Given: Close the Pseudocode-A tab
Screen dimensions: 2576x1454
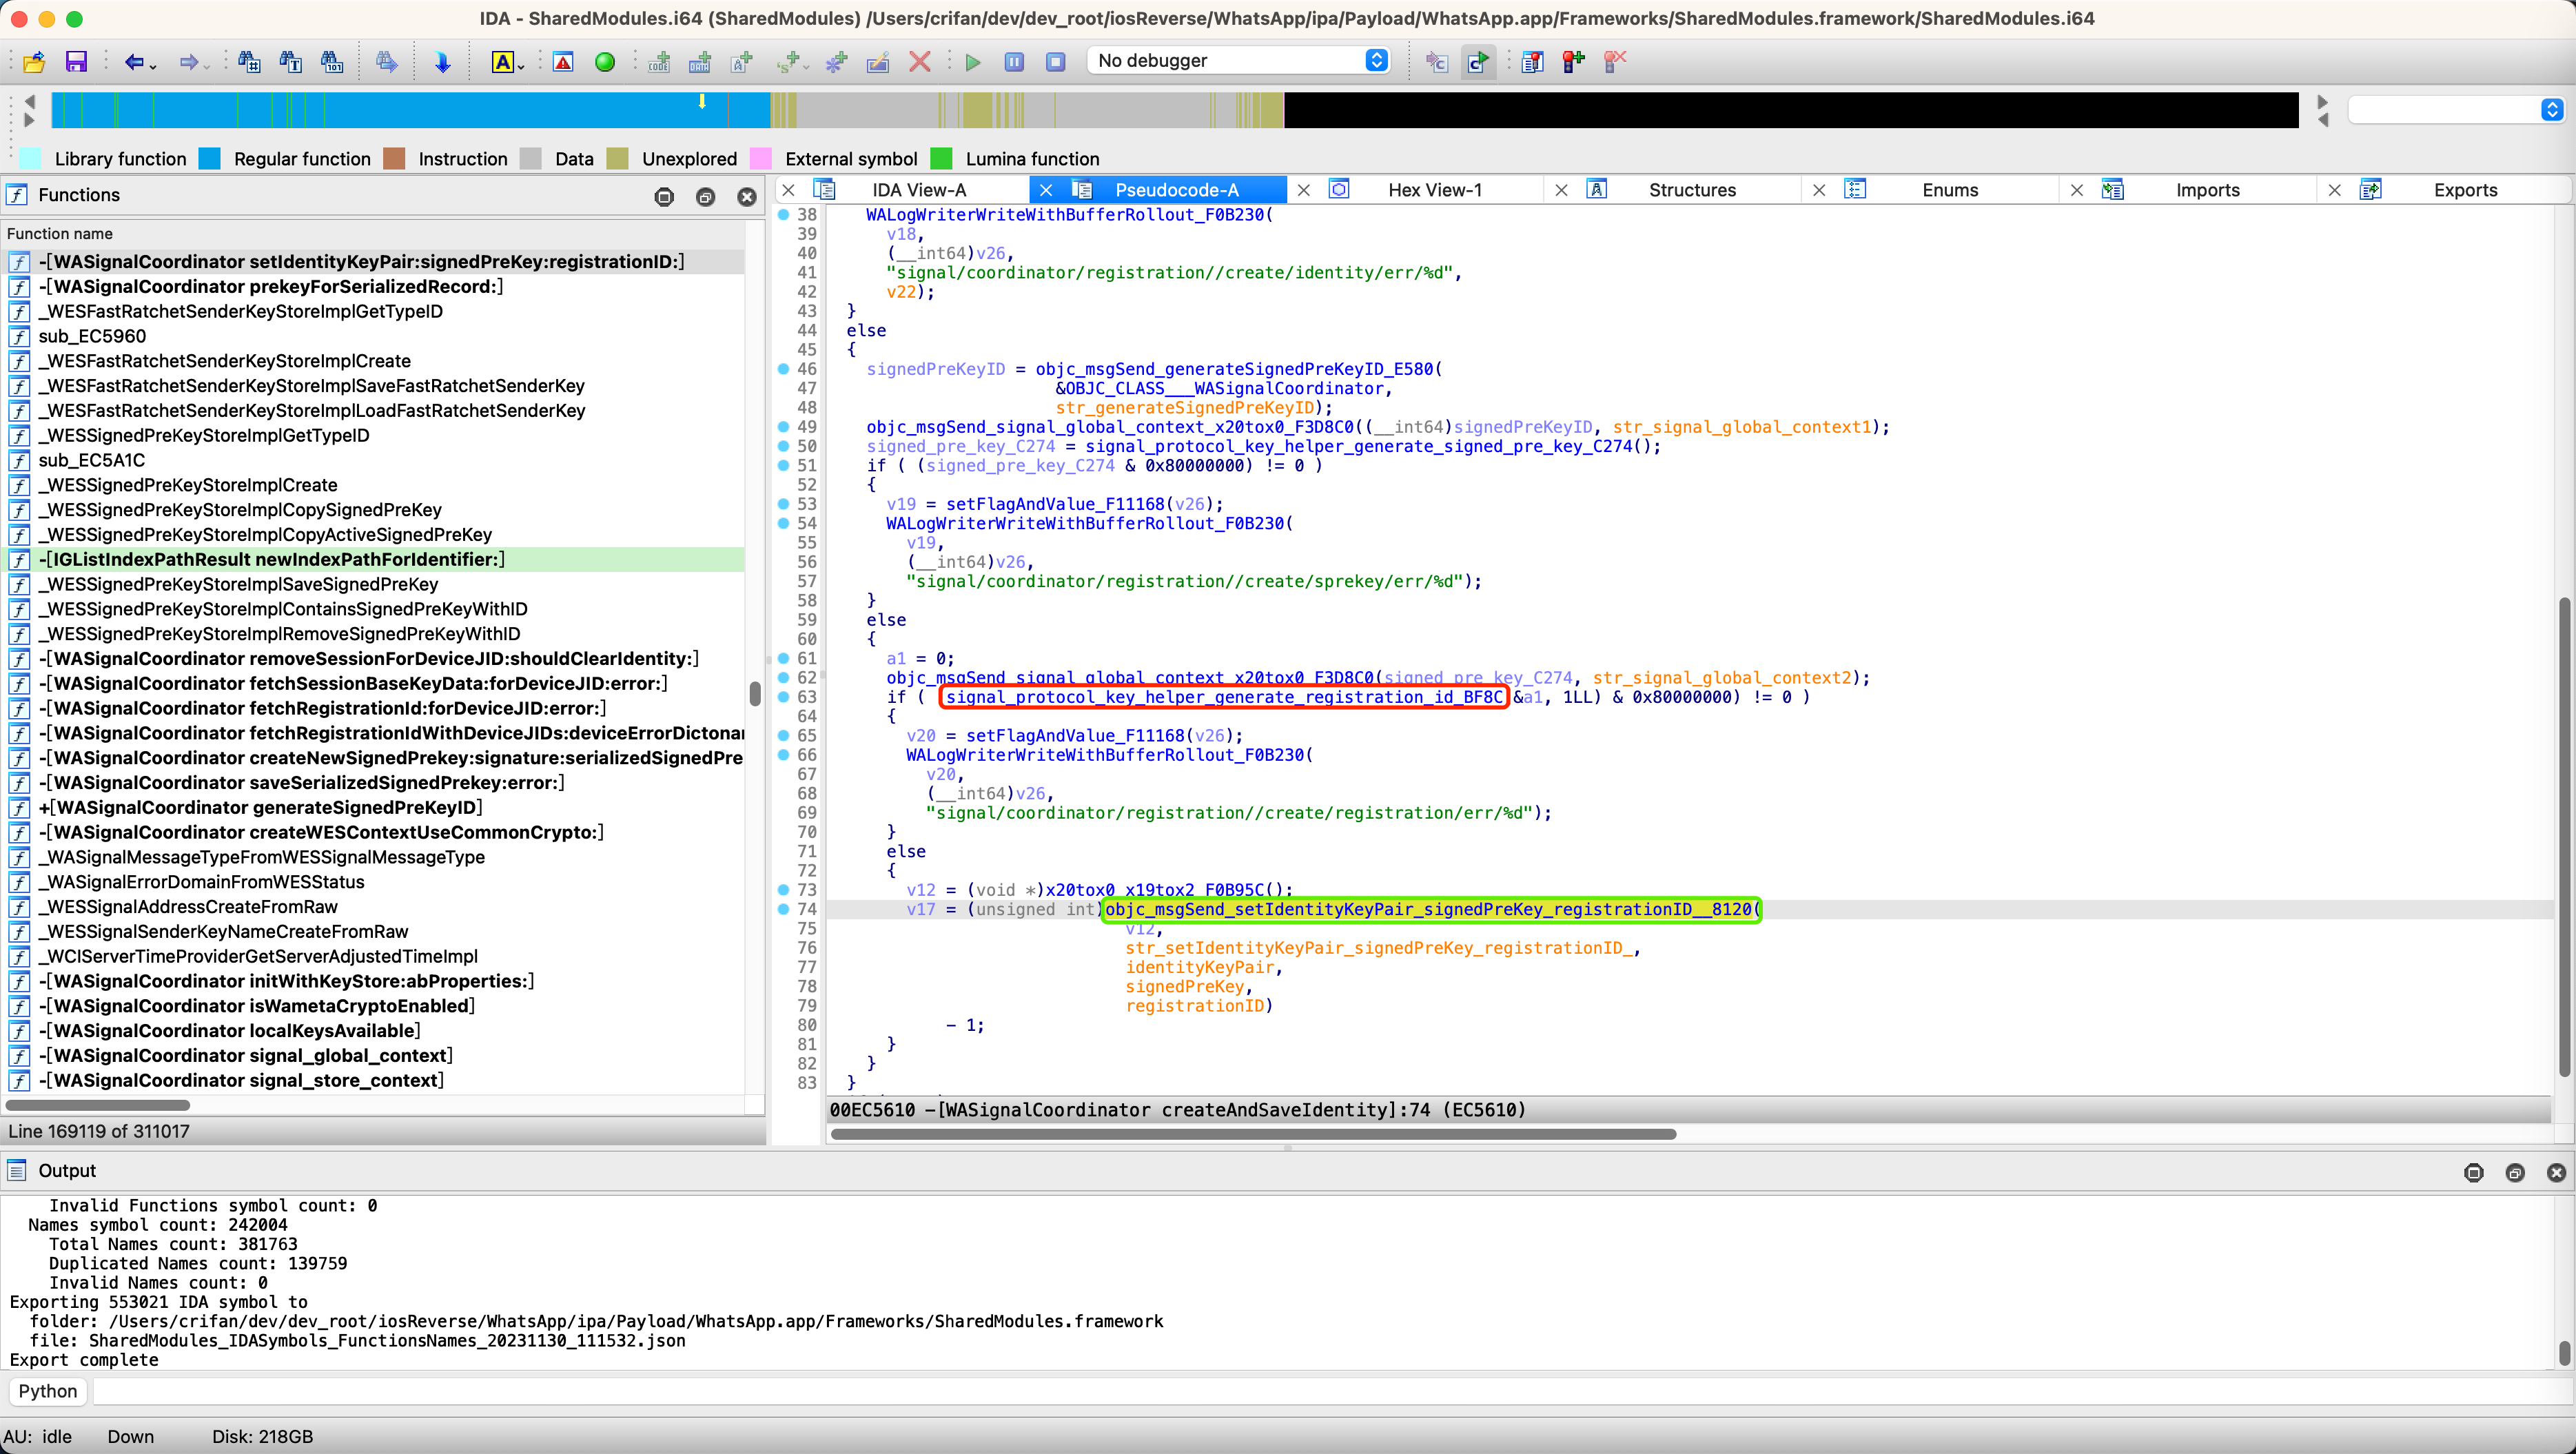Looking at the screenshot, I should [x=1046, y=190].
